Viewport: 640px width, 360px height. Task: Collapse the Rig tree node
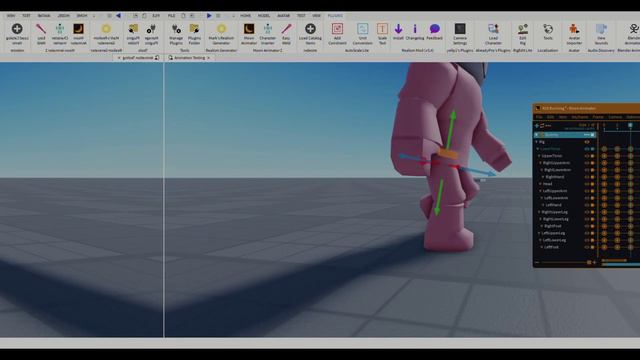pyautogui.click(x=536, y=142)
